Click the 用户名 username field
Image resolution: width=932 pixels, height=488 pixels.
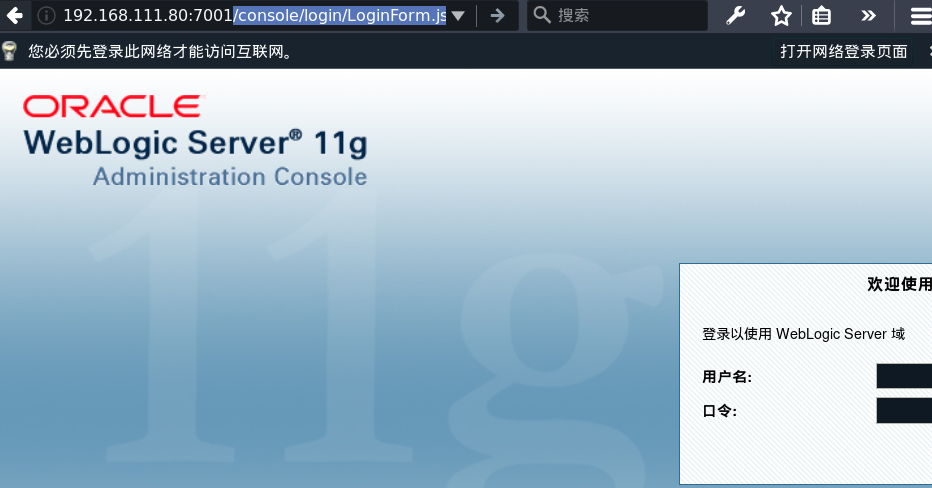903,376
